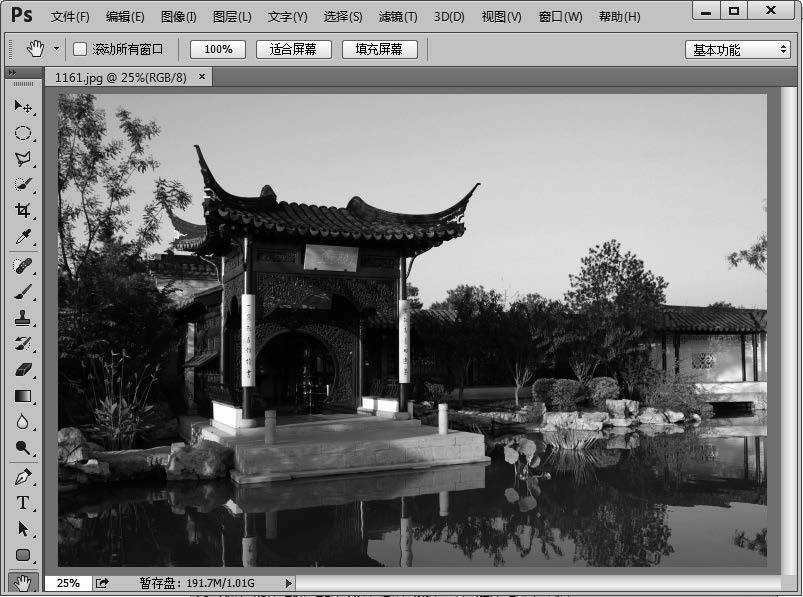803x597 pixels.
Task: Click the 填充屏幕 button
Action: tap(379, 49)
